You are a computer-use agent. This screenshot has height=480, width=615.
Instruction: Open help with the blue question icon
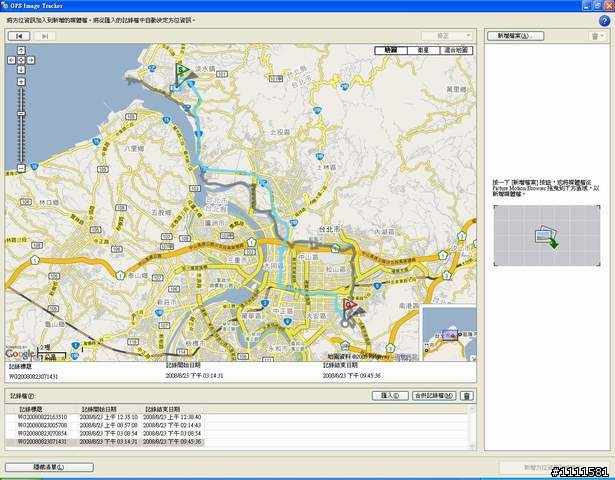coord(604,21)
